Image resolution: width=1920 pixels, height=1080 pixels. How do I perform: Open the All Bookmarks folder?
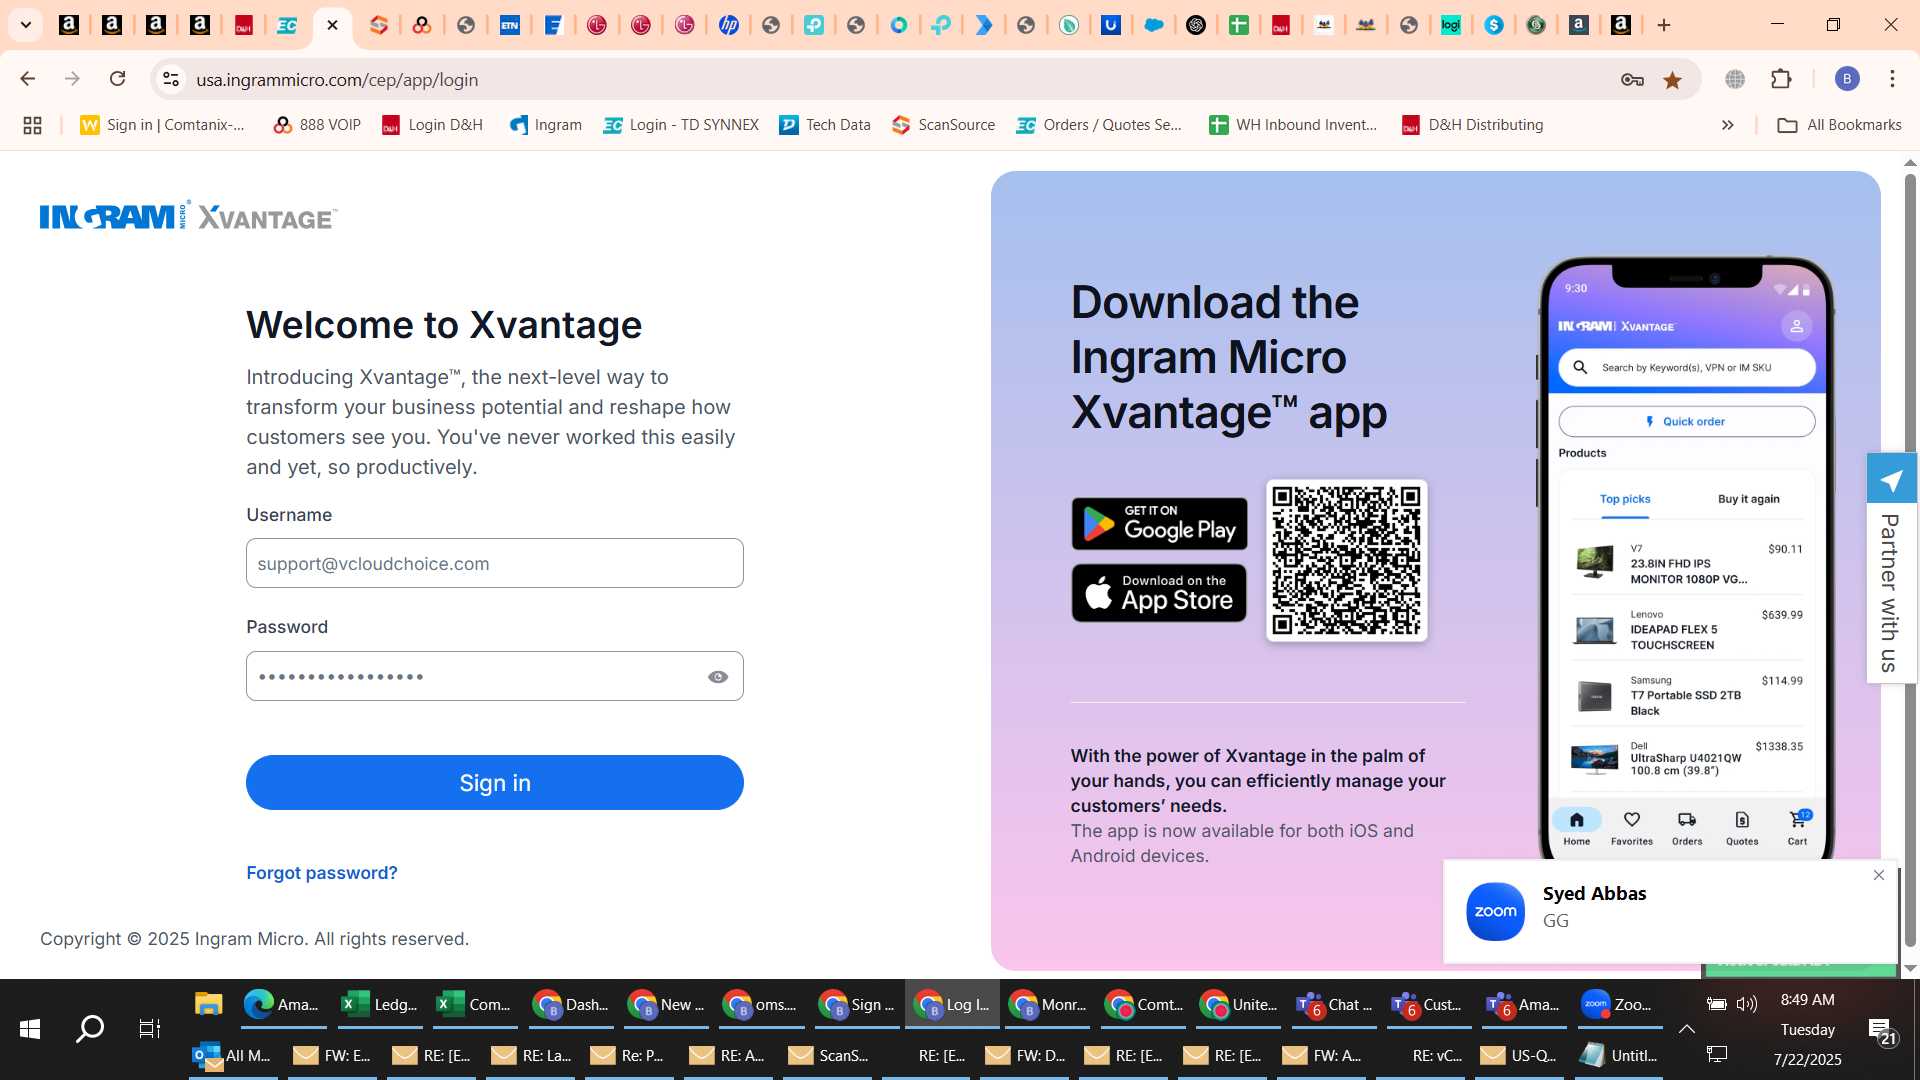1840,125
